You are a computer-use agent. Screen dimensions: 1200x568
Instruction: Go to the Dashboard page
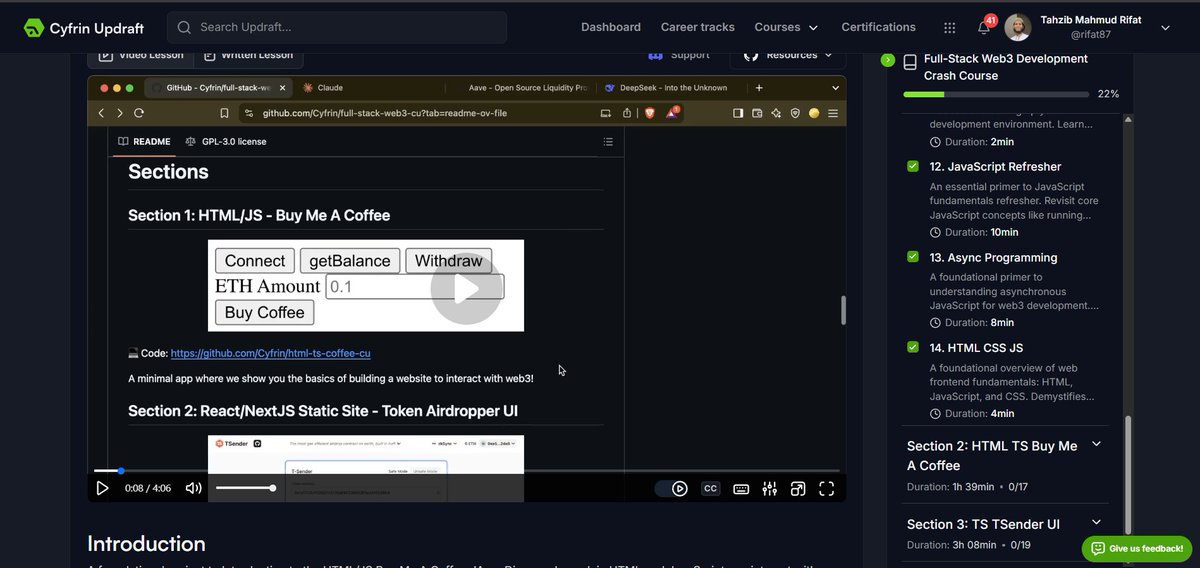click(611, 27)
